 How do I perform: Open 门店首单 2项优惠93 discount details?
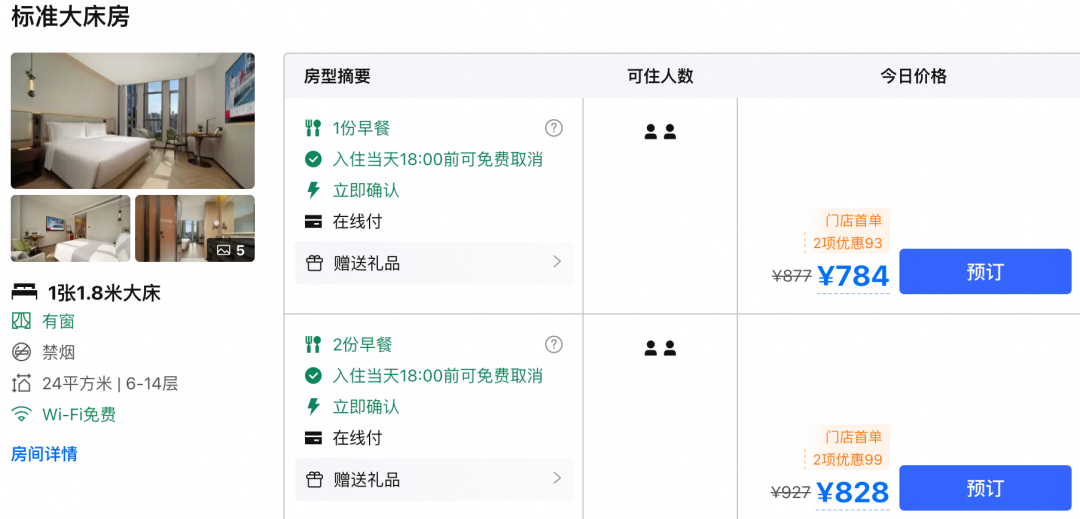[x=847, y=232]
